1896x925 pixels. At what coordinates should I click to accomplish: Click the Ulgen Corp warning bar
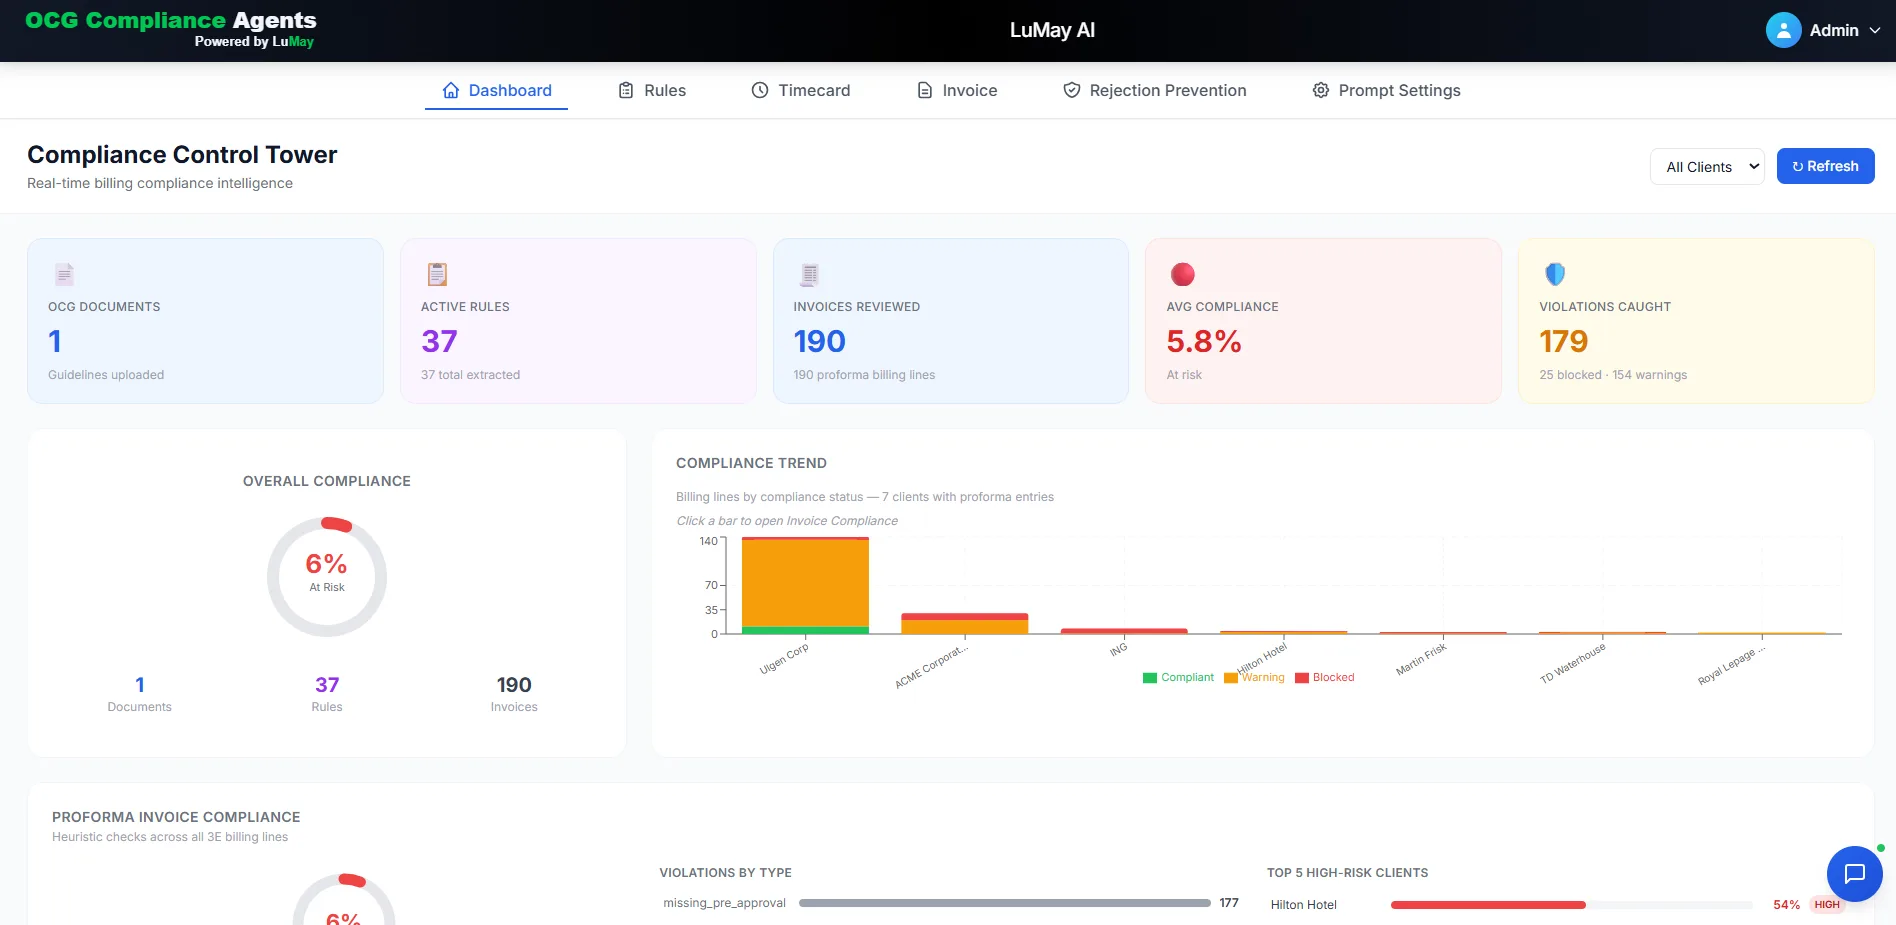[x=805, y=583]
